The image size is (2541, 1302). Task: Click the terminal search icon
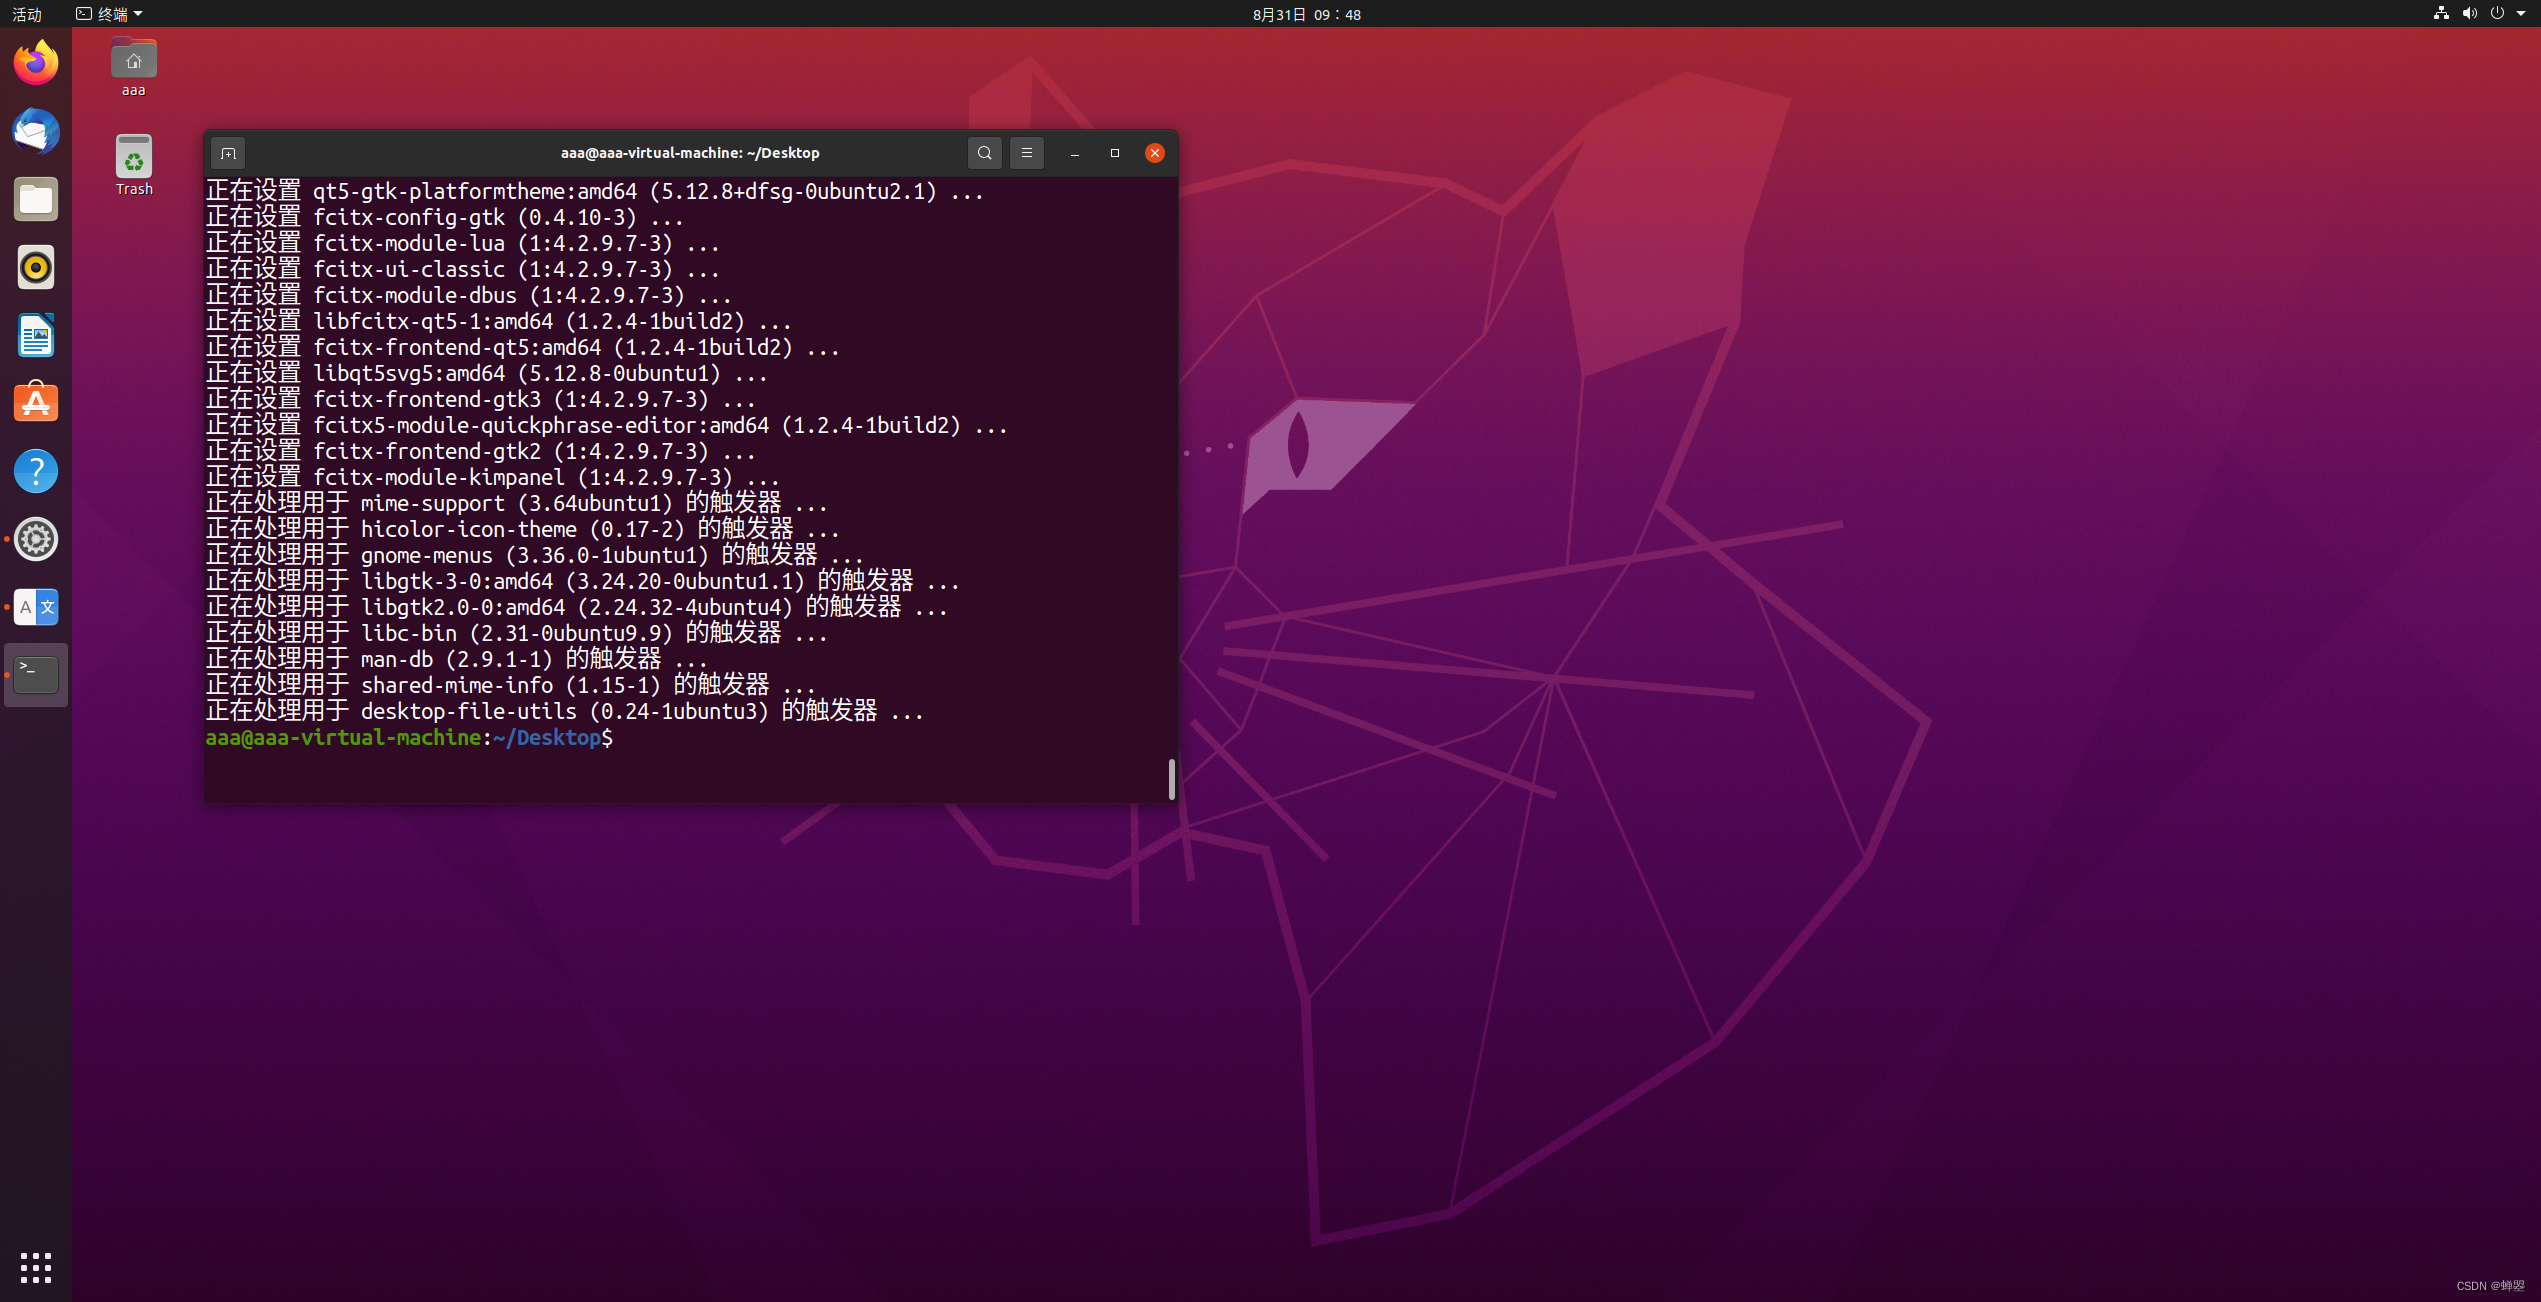984,153
